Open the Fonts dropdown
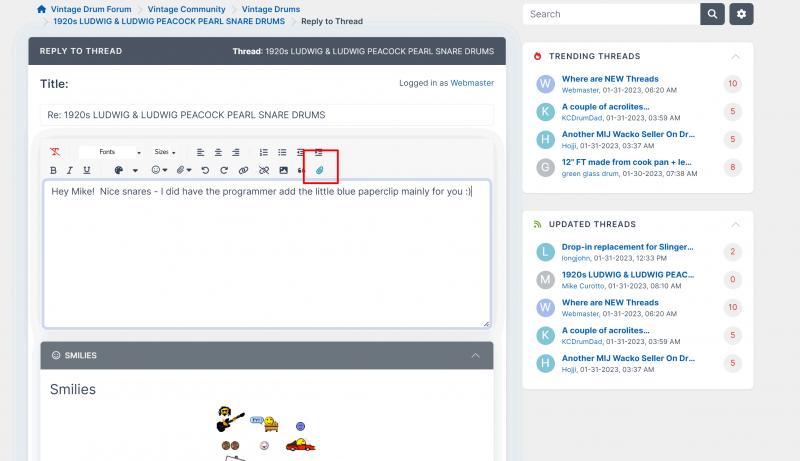 pos(108,152)
